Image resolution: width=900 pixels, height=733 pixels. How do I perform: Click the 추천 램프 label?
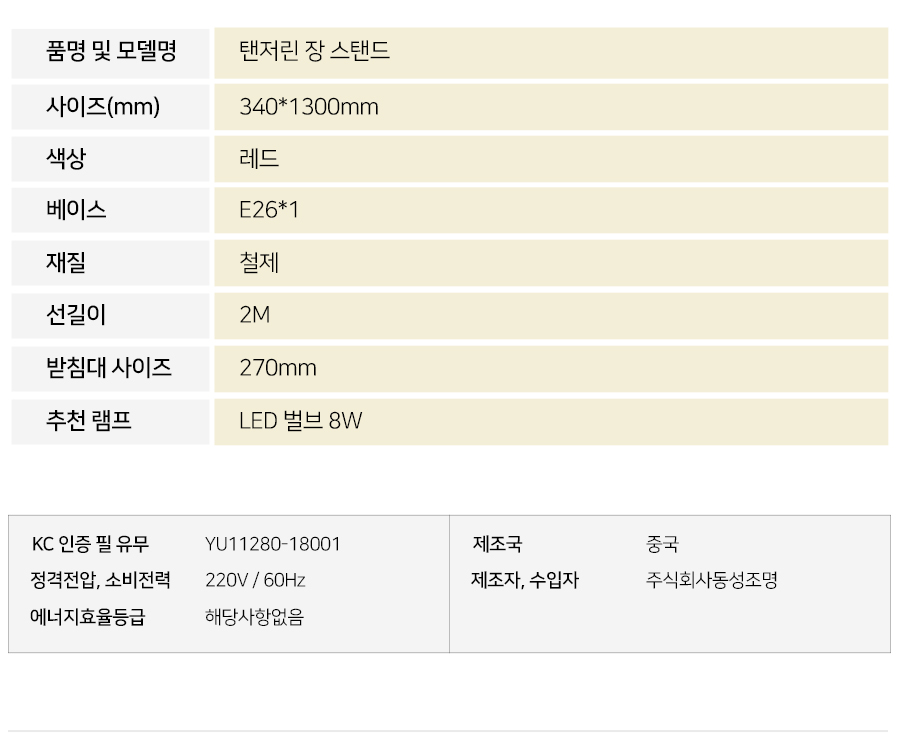click(89, 421)
